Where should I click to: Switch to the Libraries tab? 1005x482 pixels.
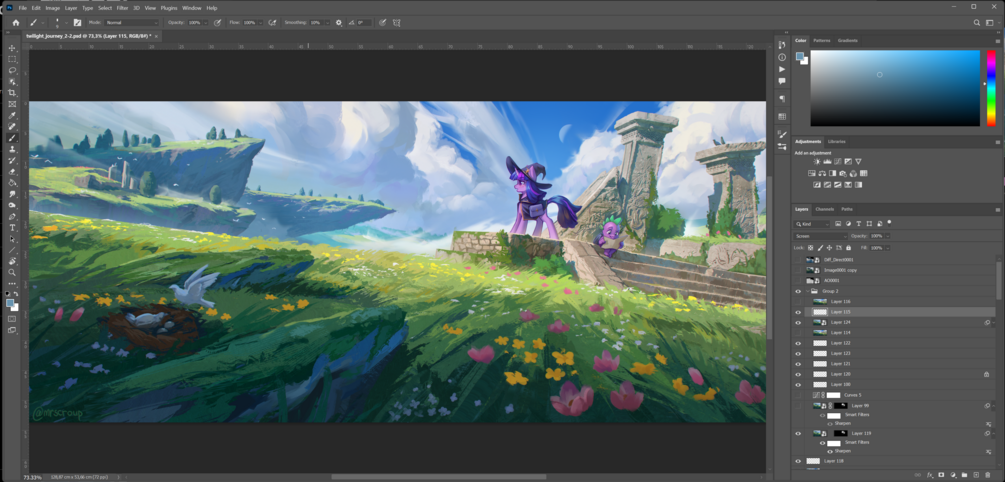[x=836, y=141]
